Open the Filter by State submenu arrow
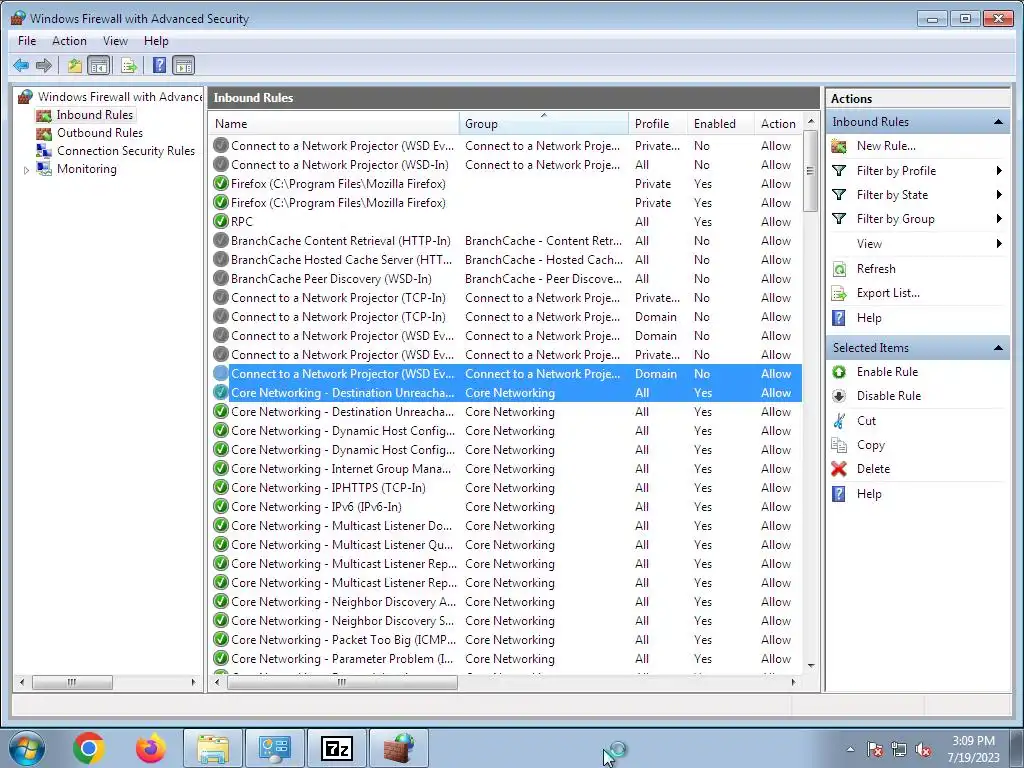The image size is (1024, 768). click(999, 195)
